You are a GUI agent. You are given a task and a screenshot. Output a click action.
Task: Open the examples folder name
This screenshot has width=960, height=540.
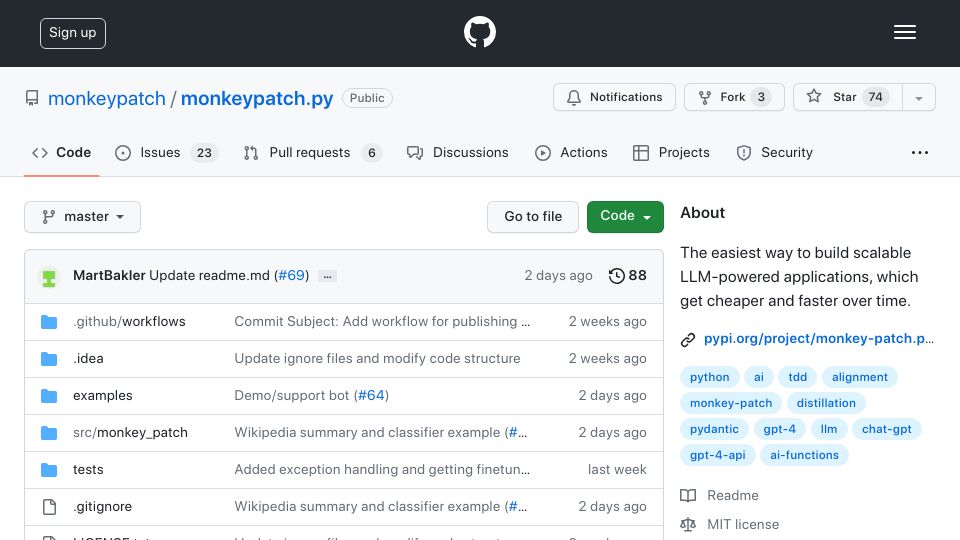pos(102,396)
